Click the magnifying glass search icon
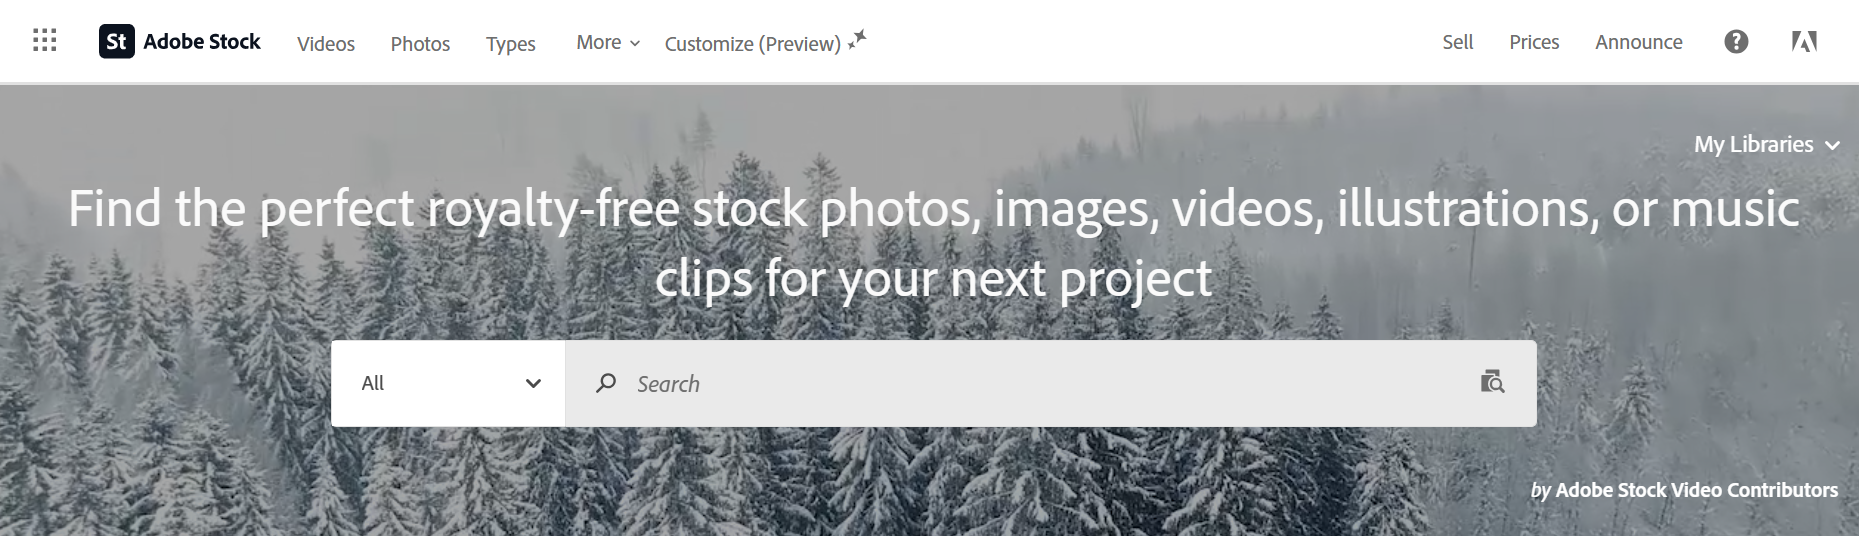The width and height of the screenshot is (1859, 536). pos(606,383)
